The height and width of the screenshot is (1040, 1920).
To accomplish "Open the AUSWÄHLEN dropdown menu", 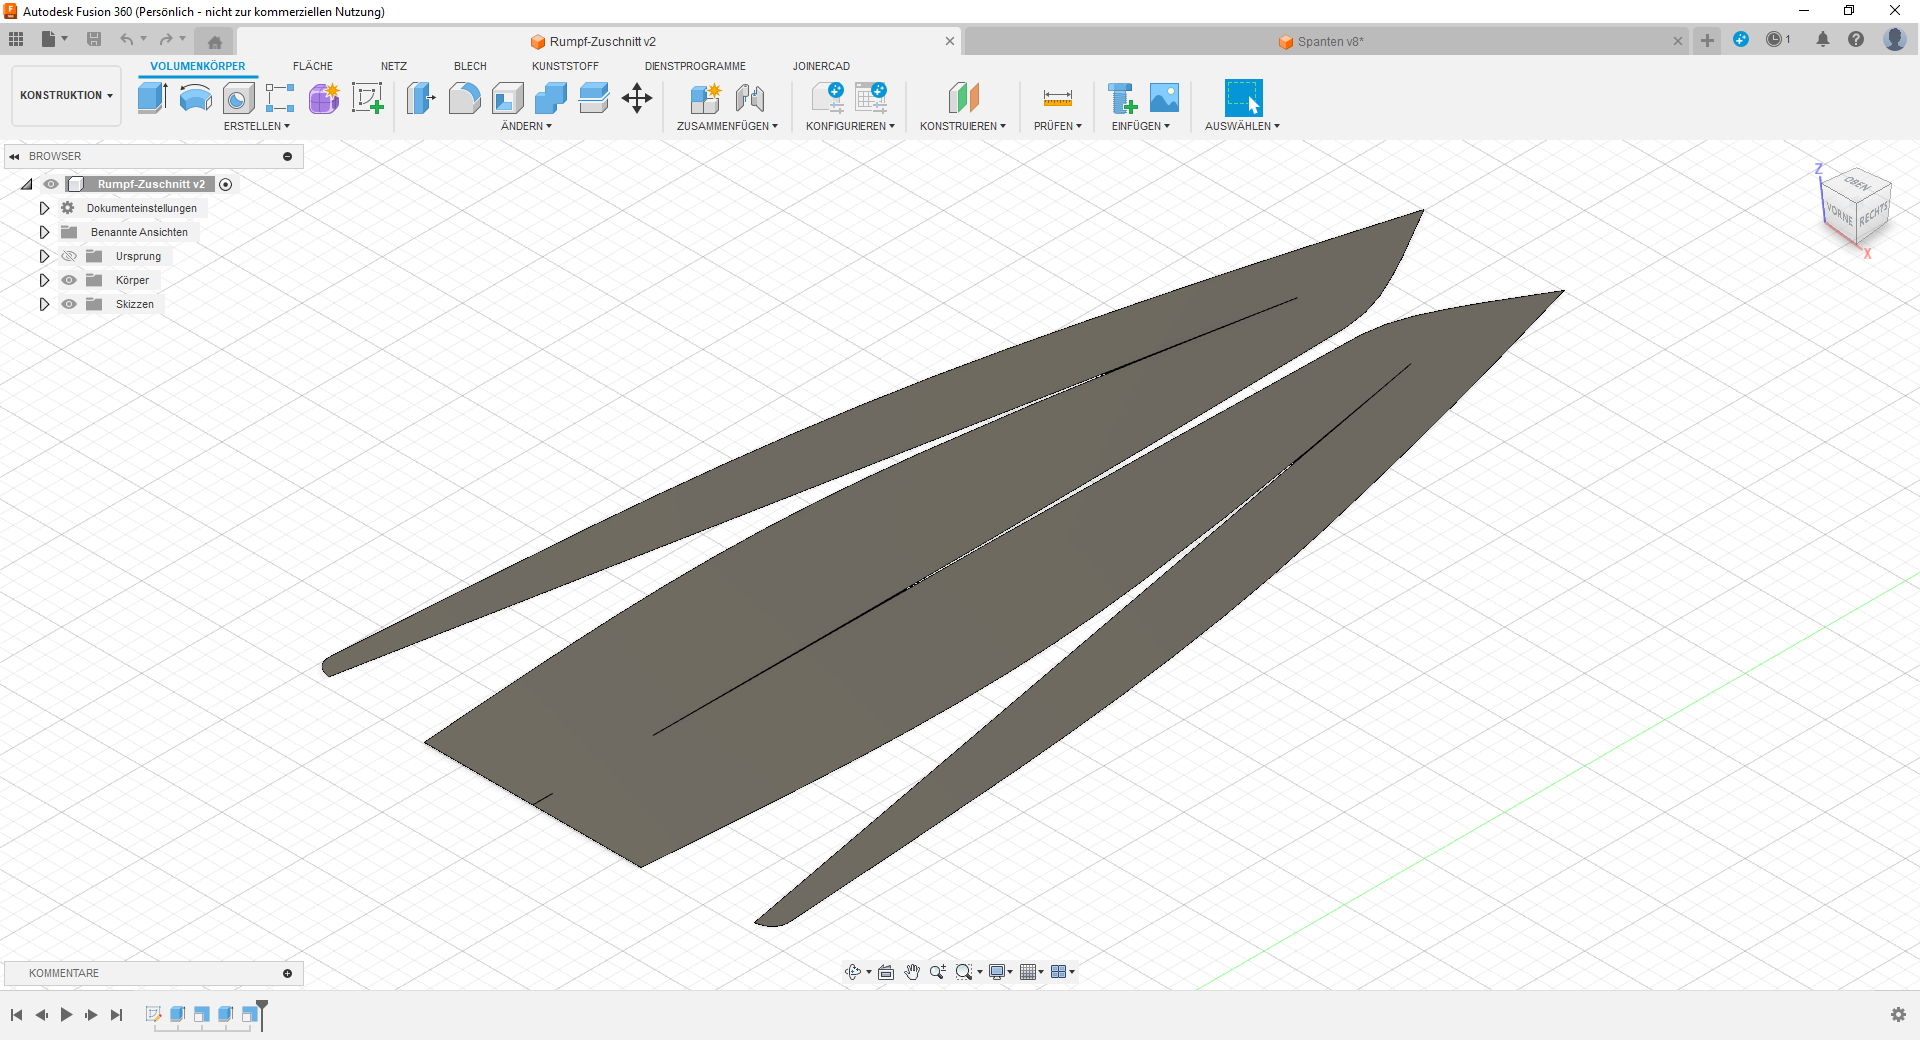I will click(1243, 126).
